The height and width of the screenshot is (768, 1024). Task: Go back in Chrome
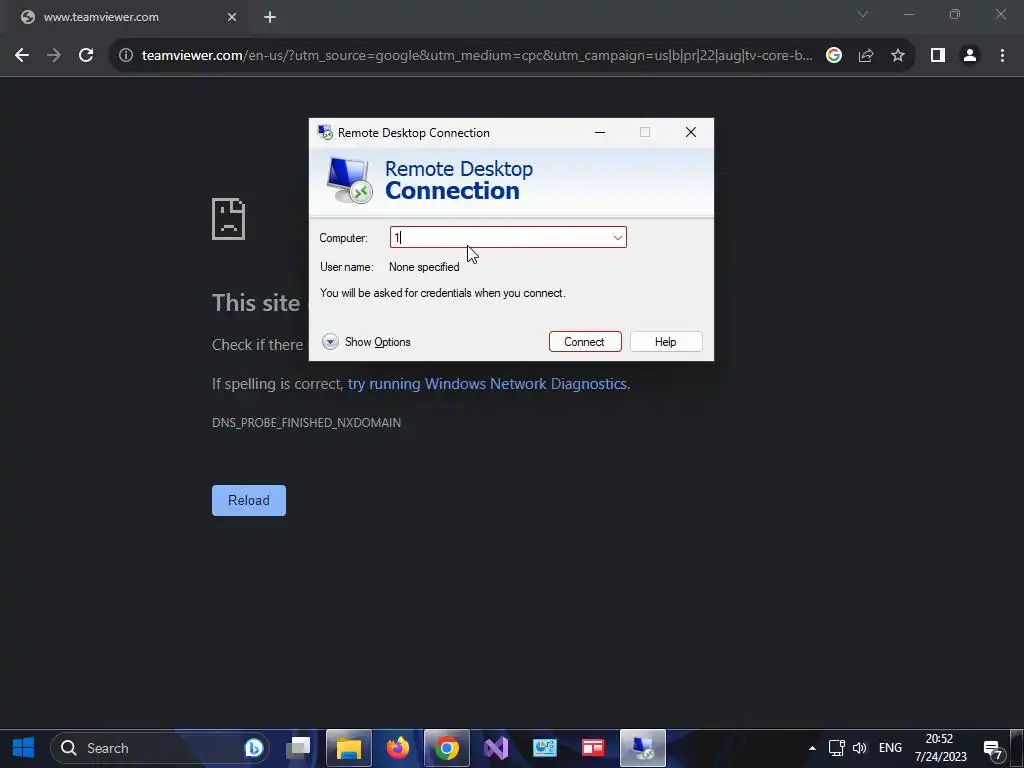22,56
